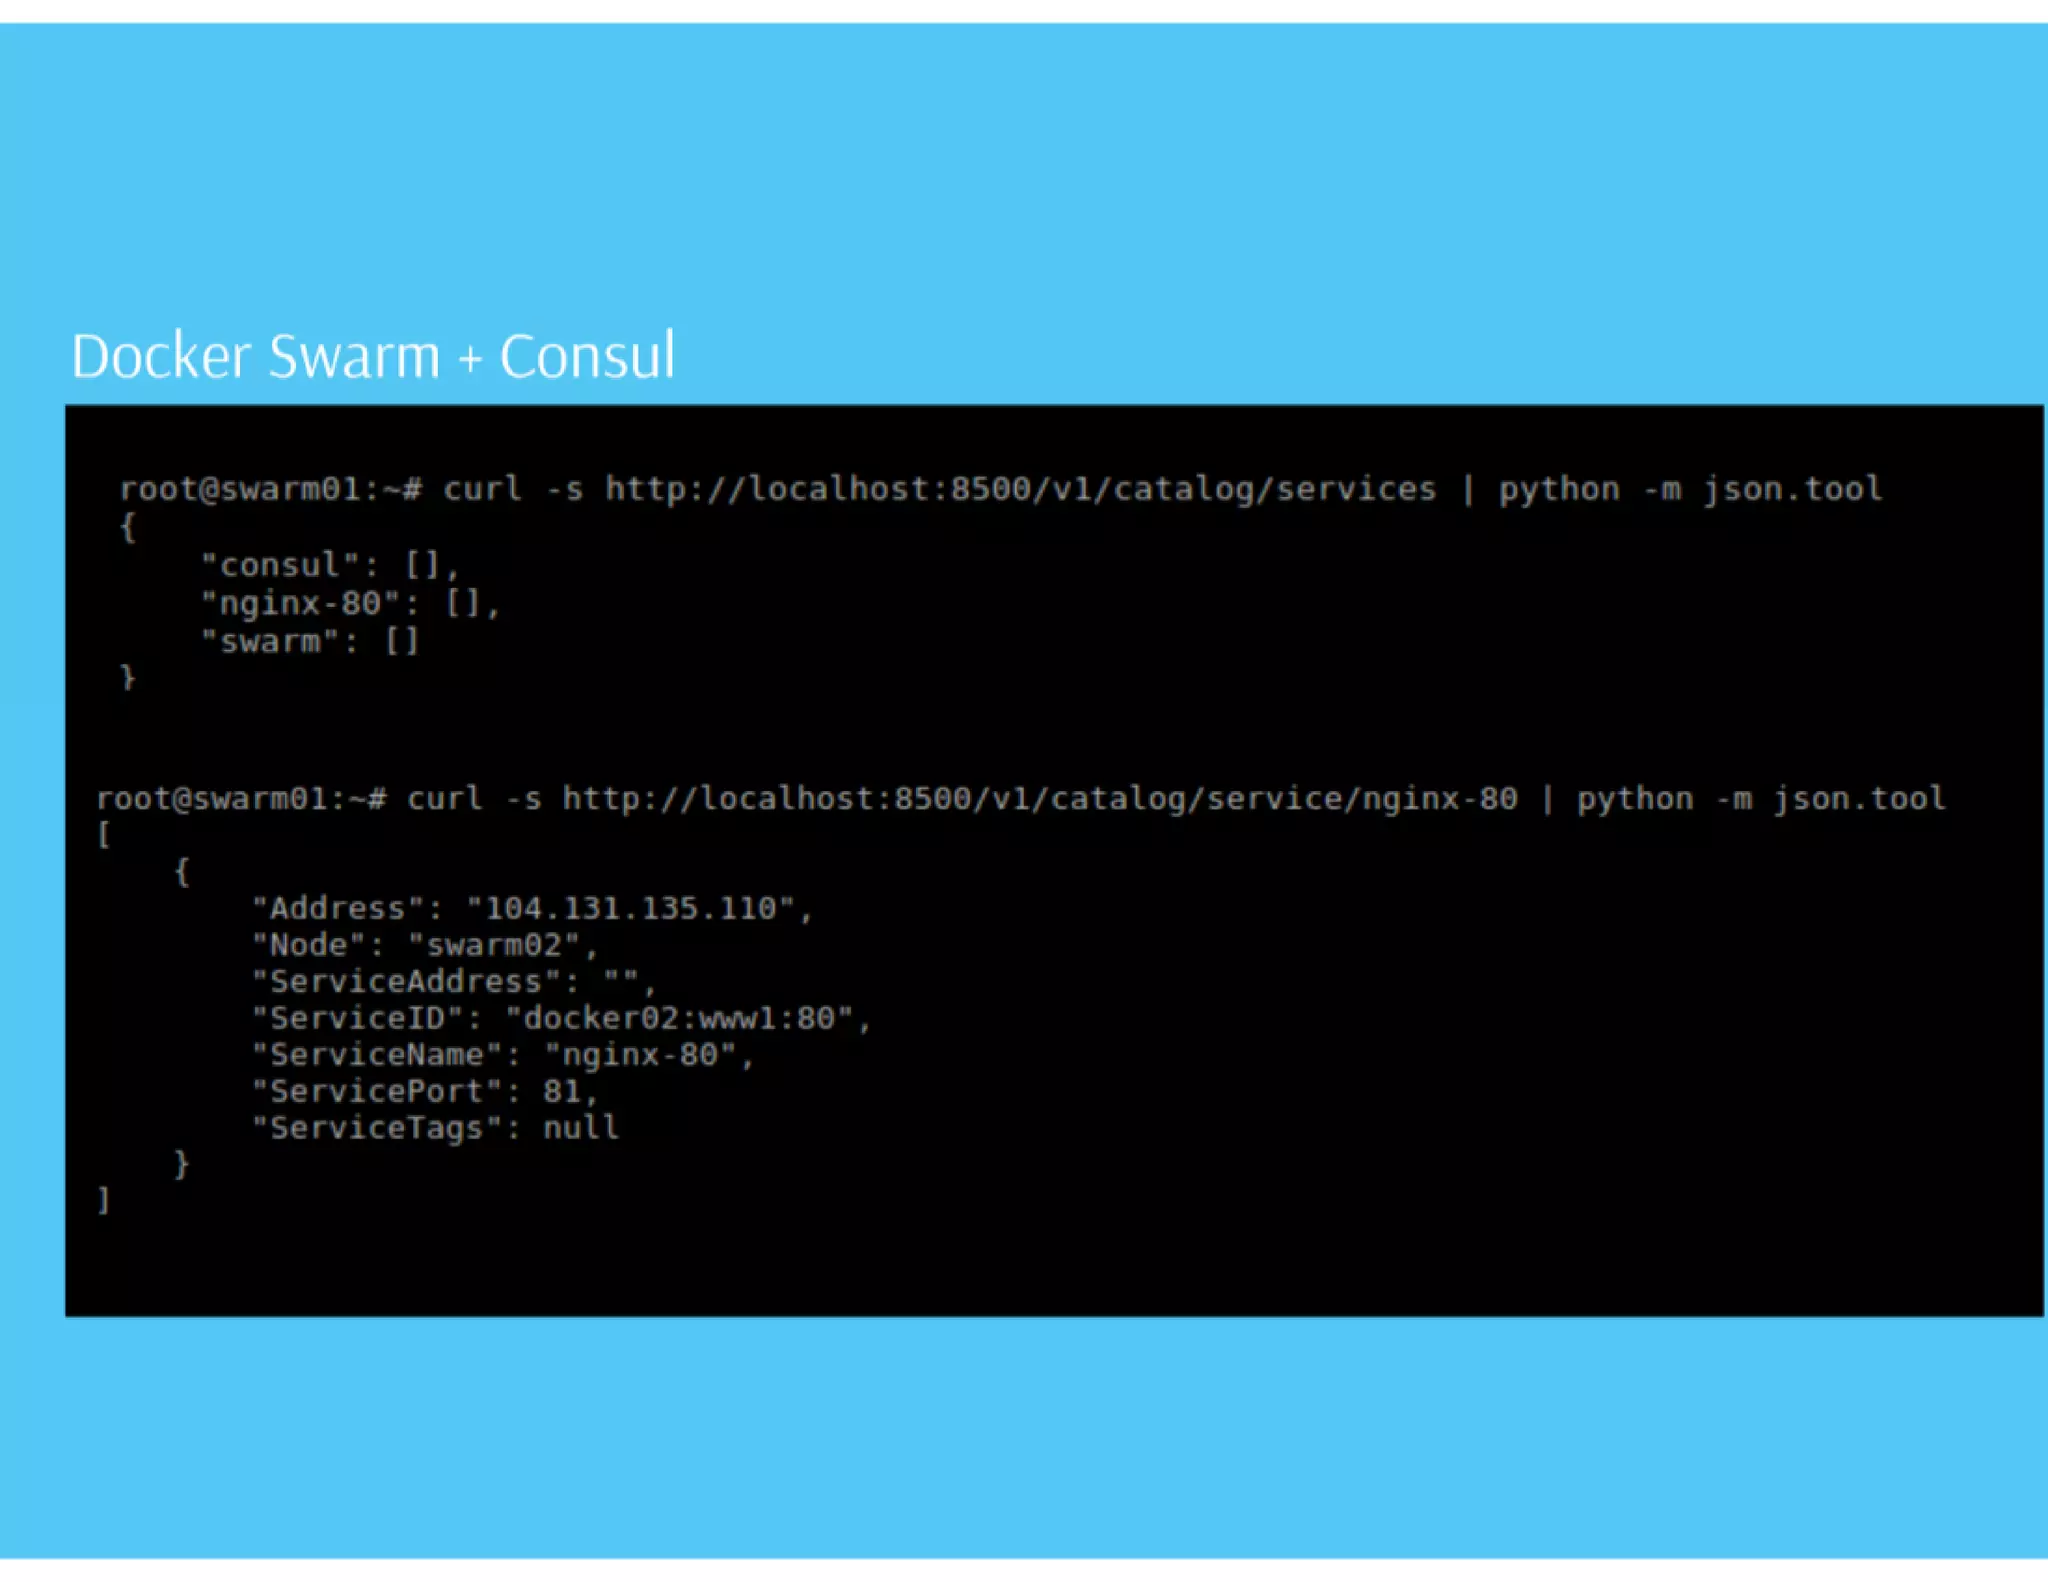
Task: Click the "nginx-80": [] JSON line
Action: [350, 603]
